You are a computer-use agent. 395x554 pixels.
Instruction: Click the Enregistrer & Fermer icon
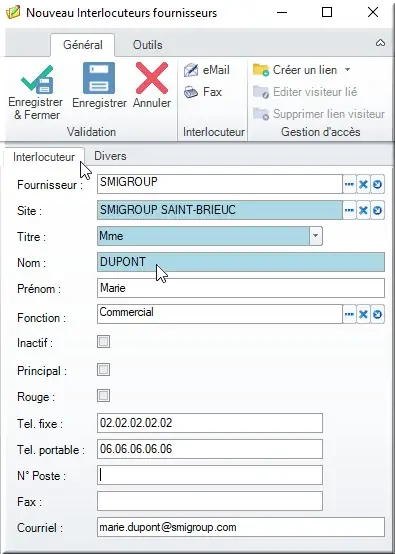pos(37,80)
